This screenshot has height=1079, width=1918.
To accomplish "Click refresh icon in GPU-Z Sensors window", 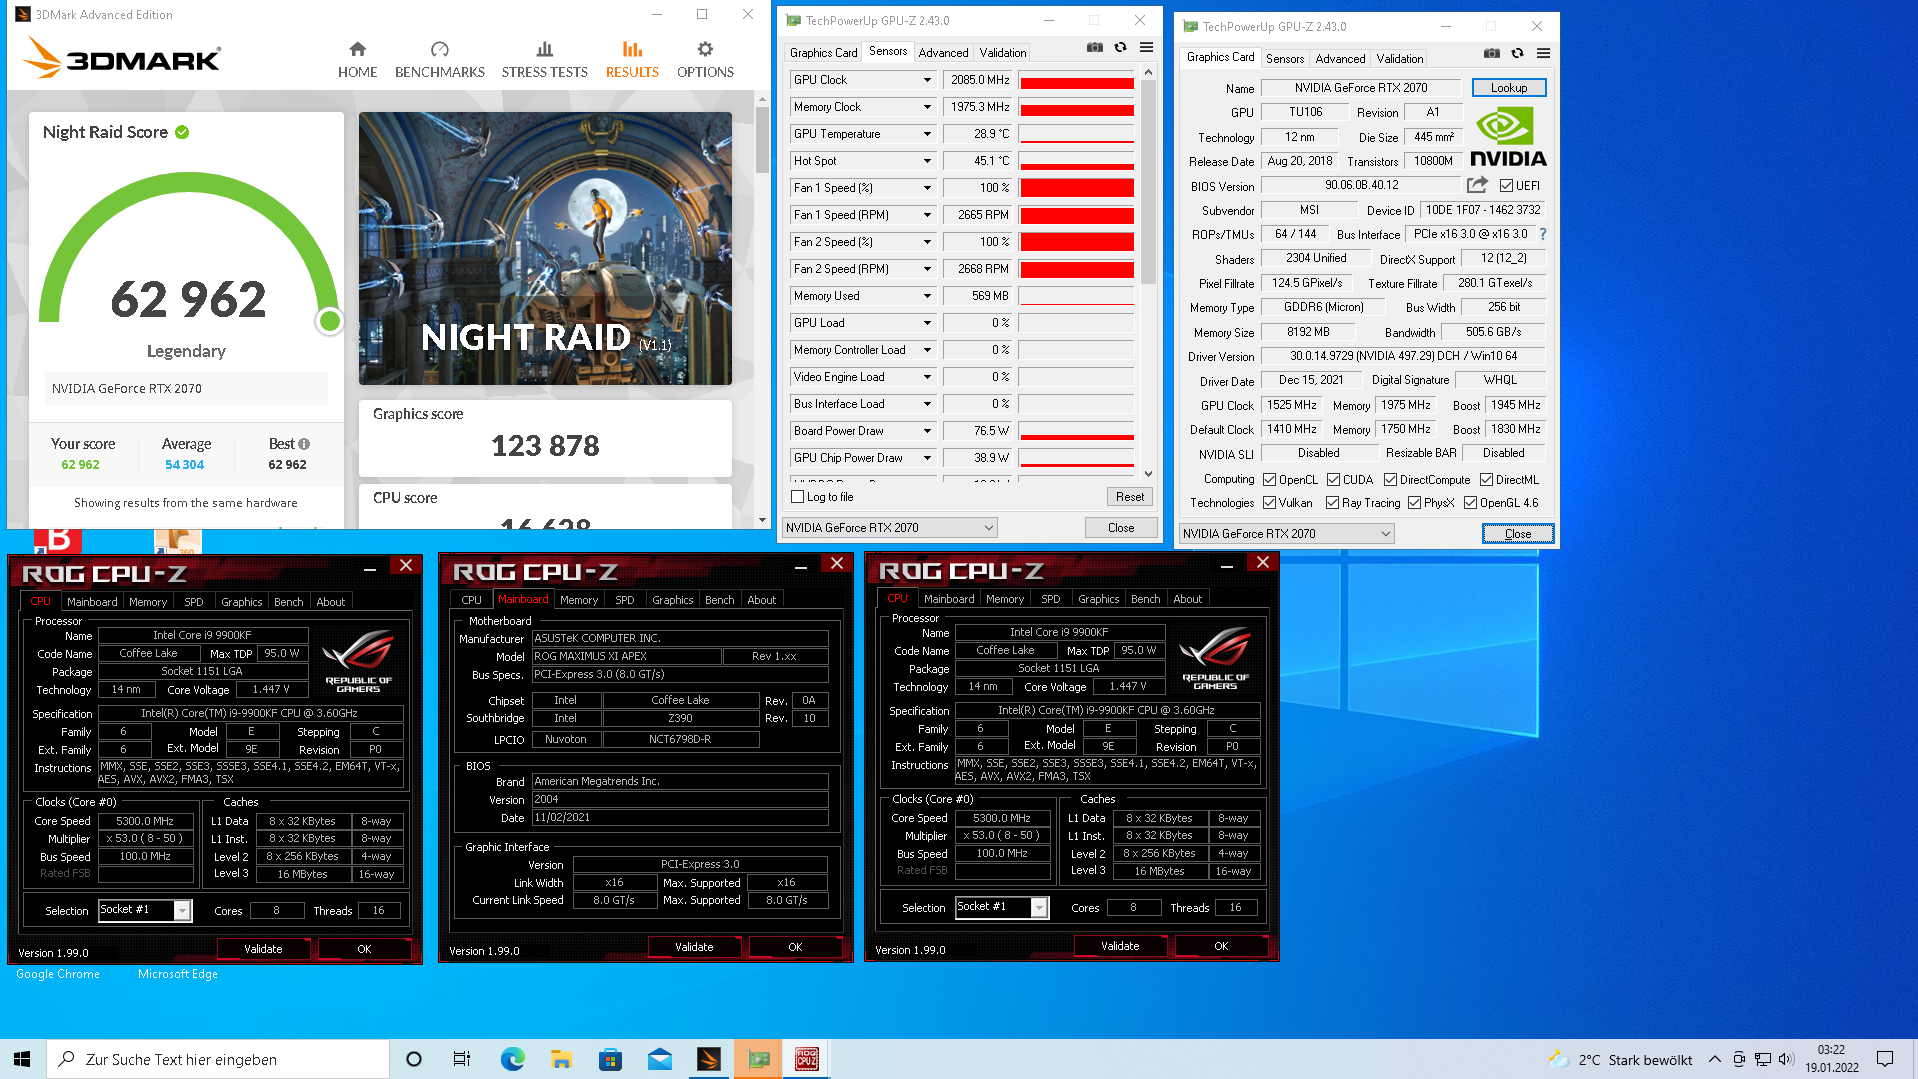I will pos(1121,48).
